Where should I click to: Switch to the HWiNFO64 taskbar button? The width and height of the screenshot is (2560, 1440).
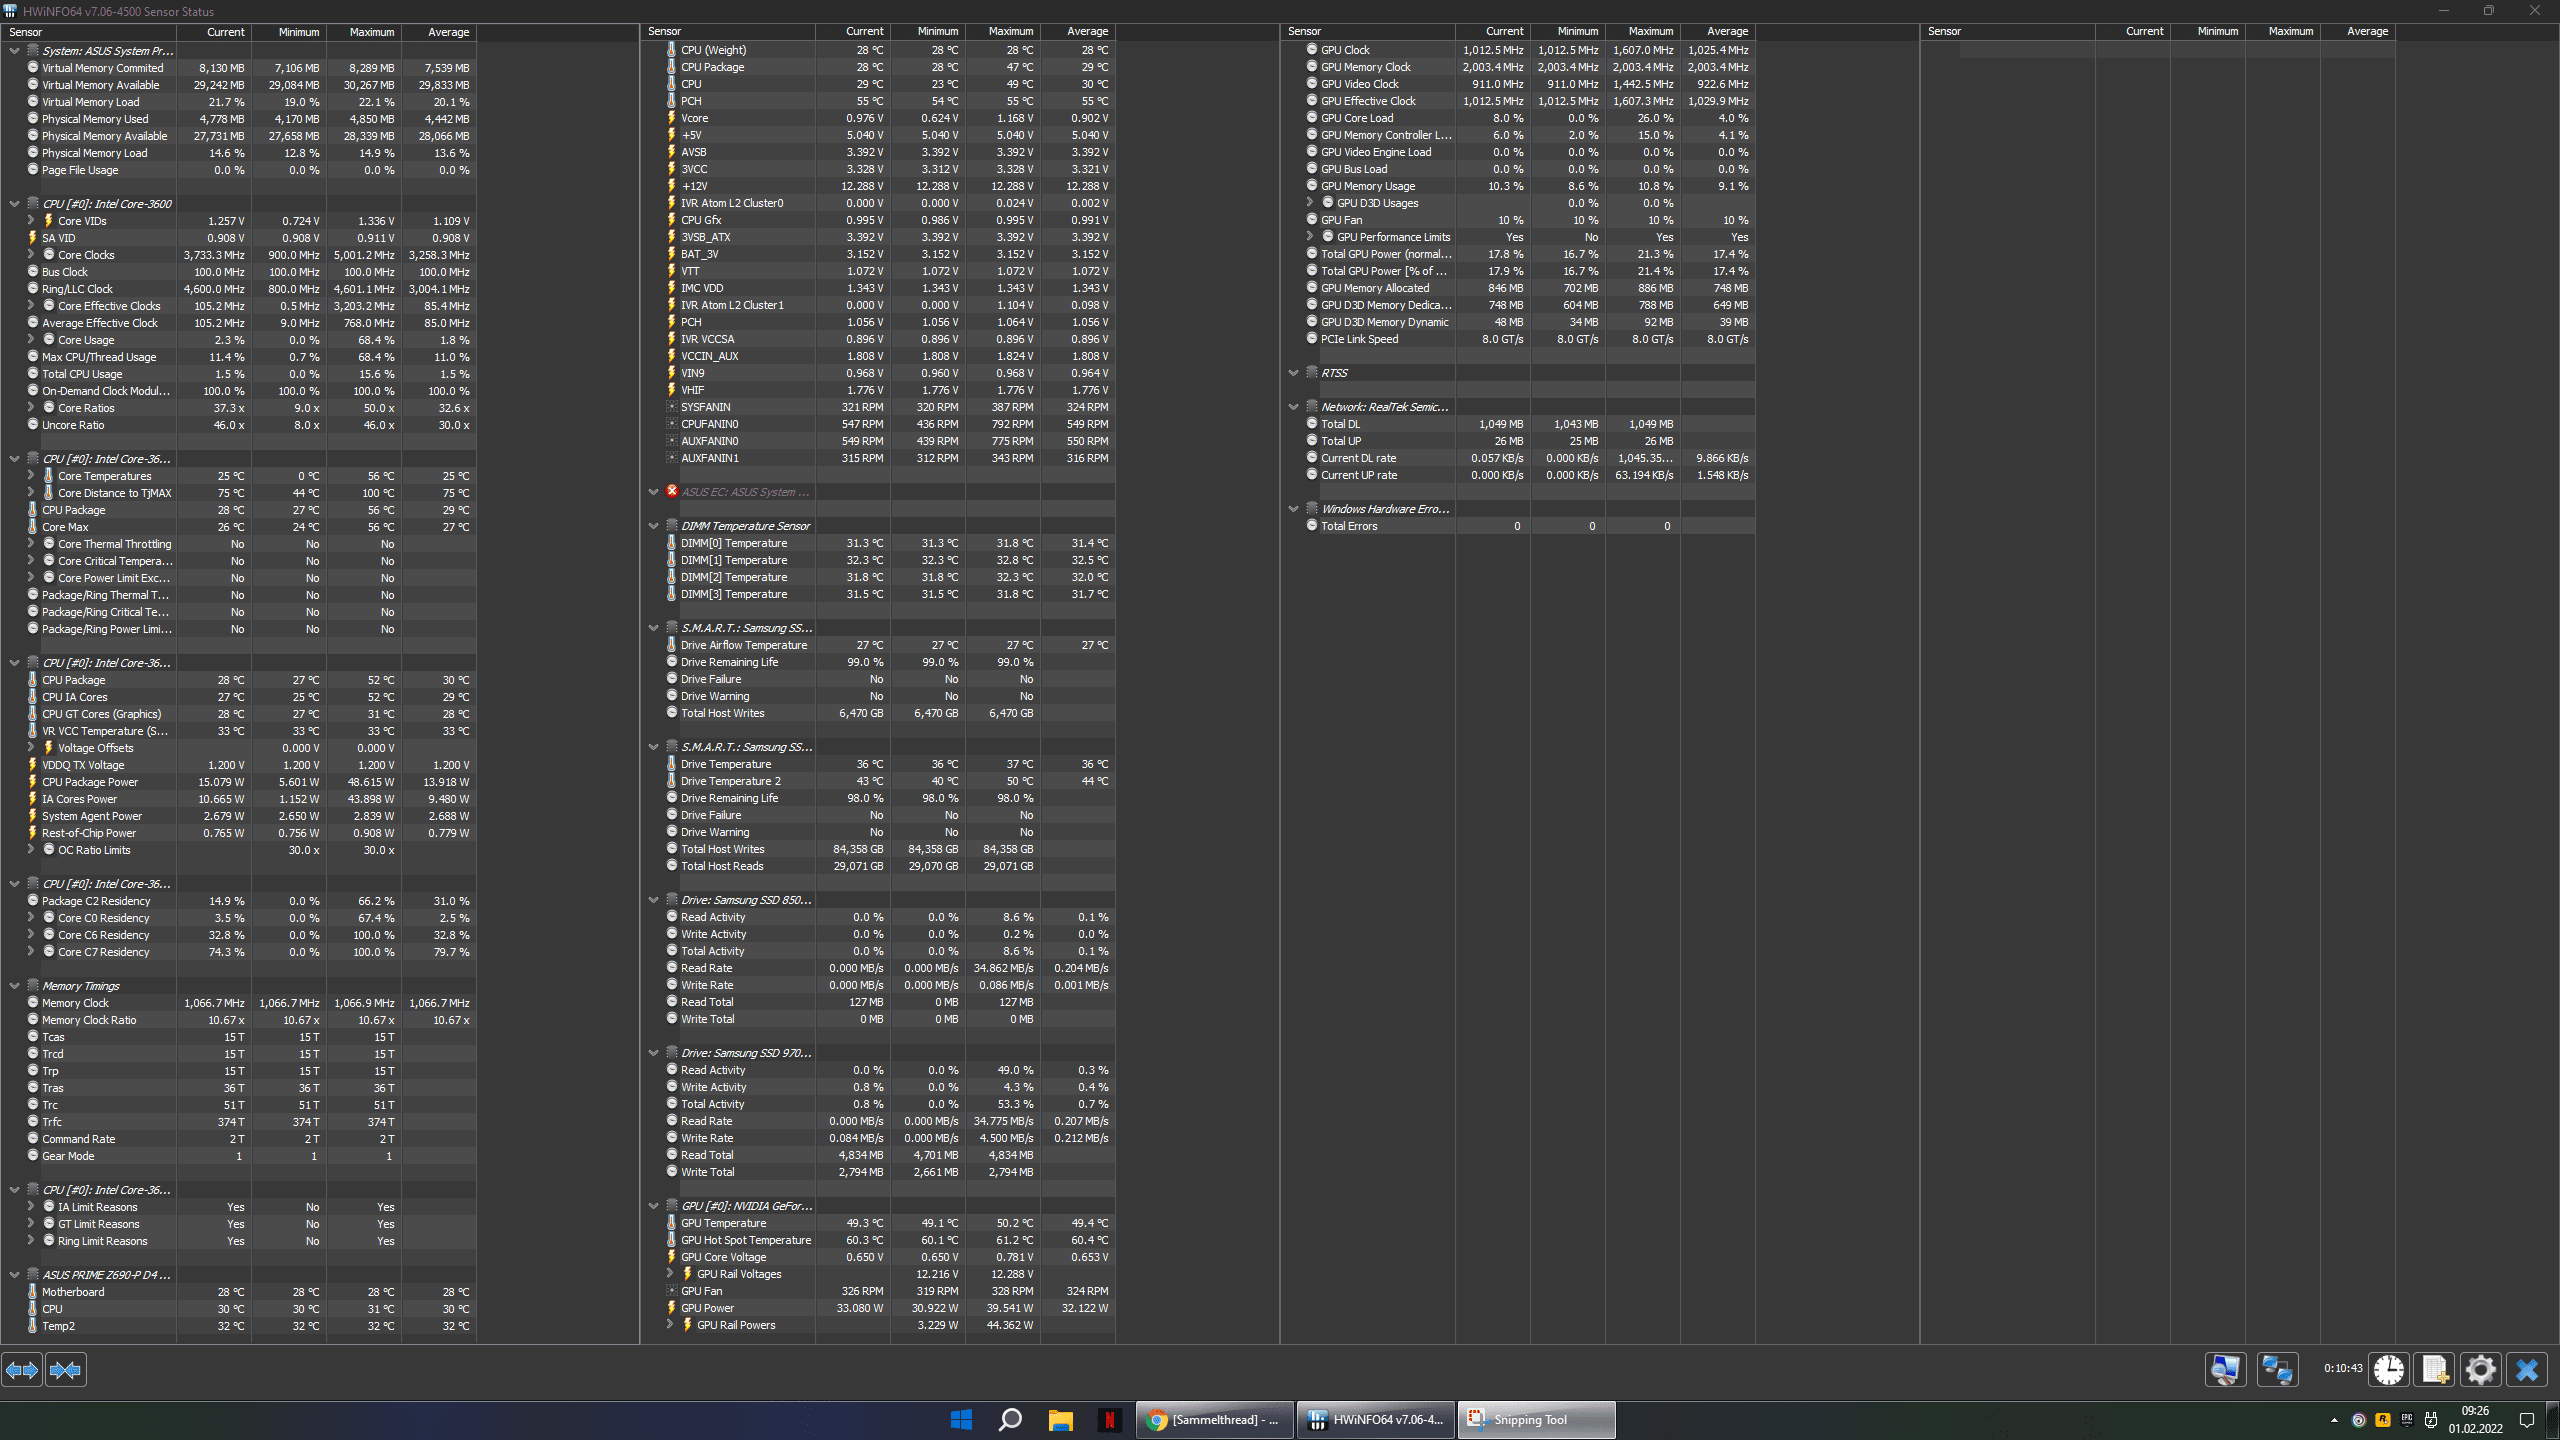point(1376,1420)
